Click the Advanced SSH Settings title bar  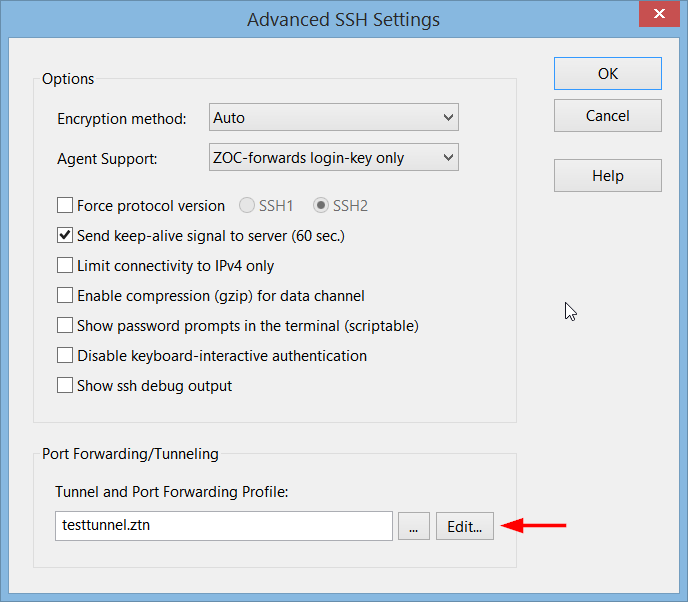coord(343,19)
